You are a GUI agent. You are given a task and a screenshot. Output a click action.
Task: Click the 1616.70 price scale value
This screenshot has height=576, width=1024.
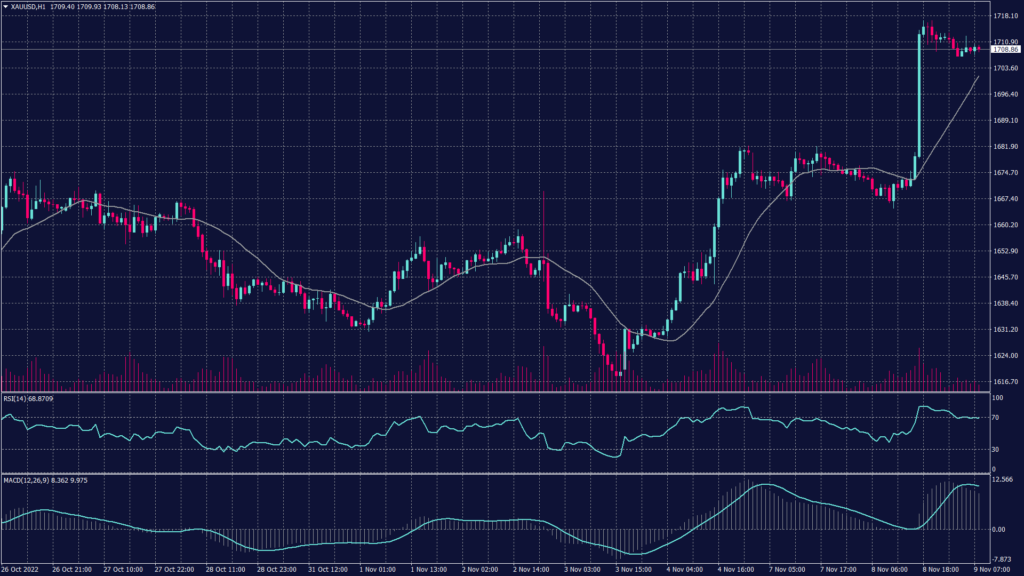[1004, 381]
